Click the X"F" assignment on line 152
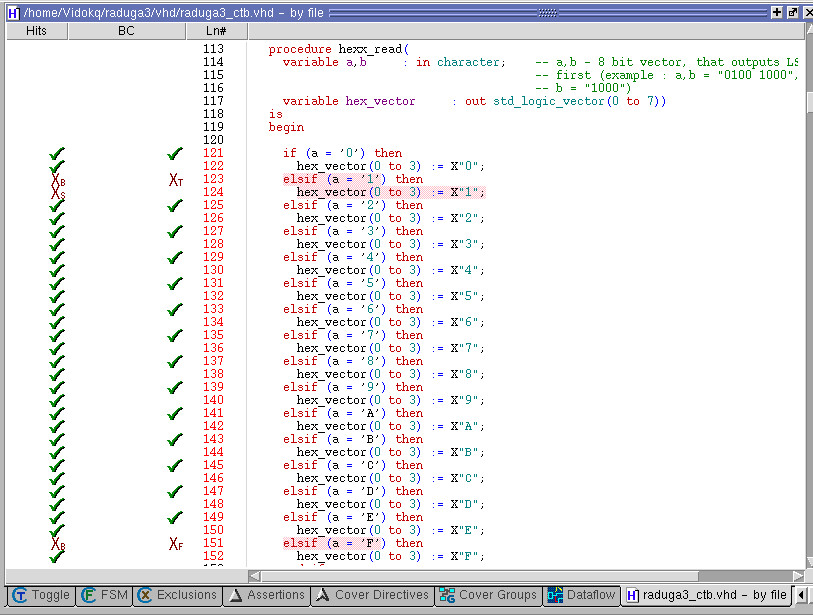Screen dimensions: 813x615 coord(390,556)
